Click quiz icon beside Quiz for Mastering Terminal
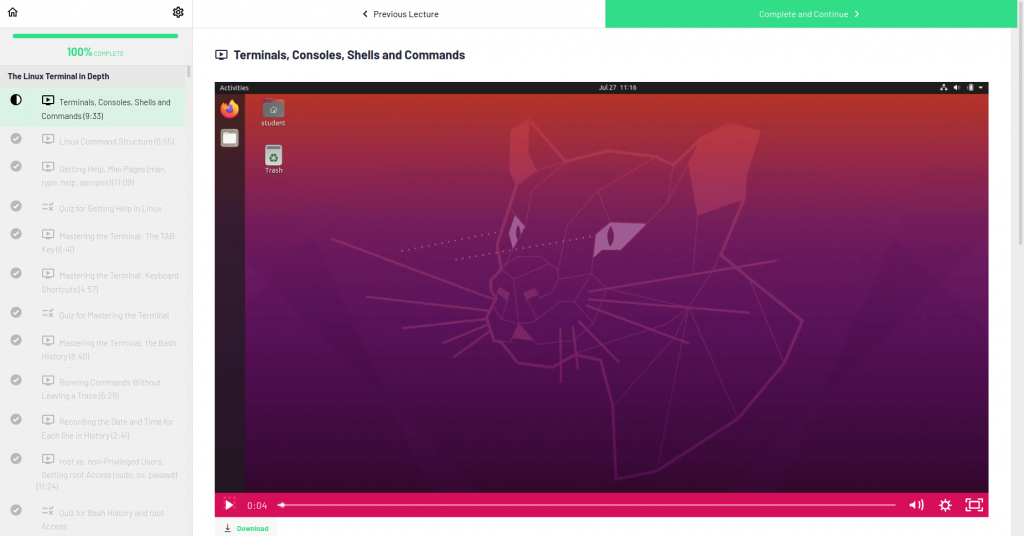 point(48,313)
